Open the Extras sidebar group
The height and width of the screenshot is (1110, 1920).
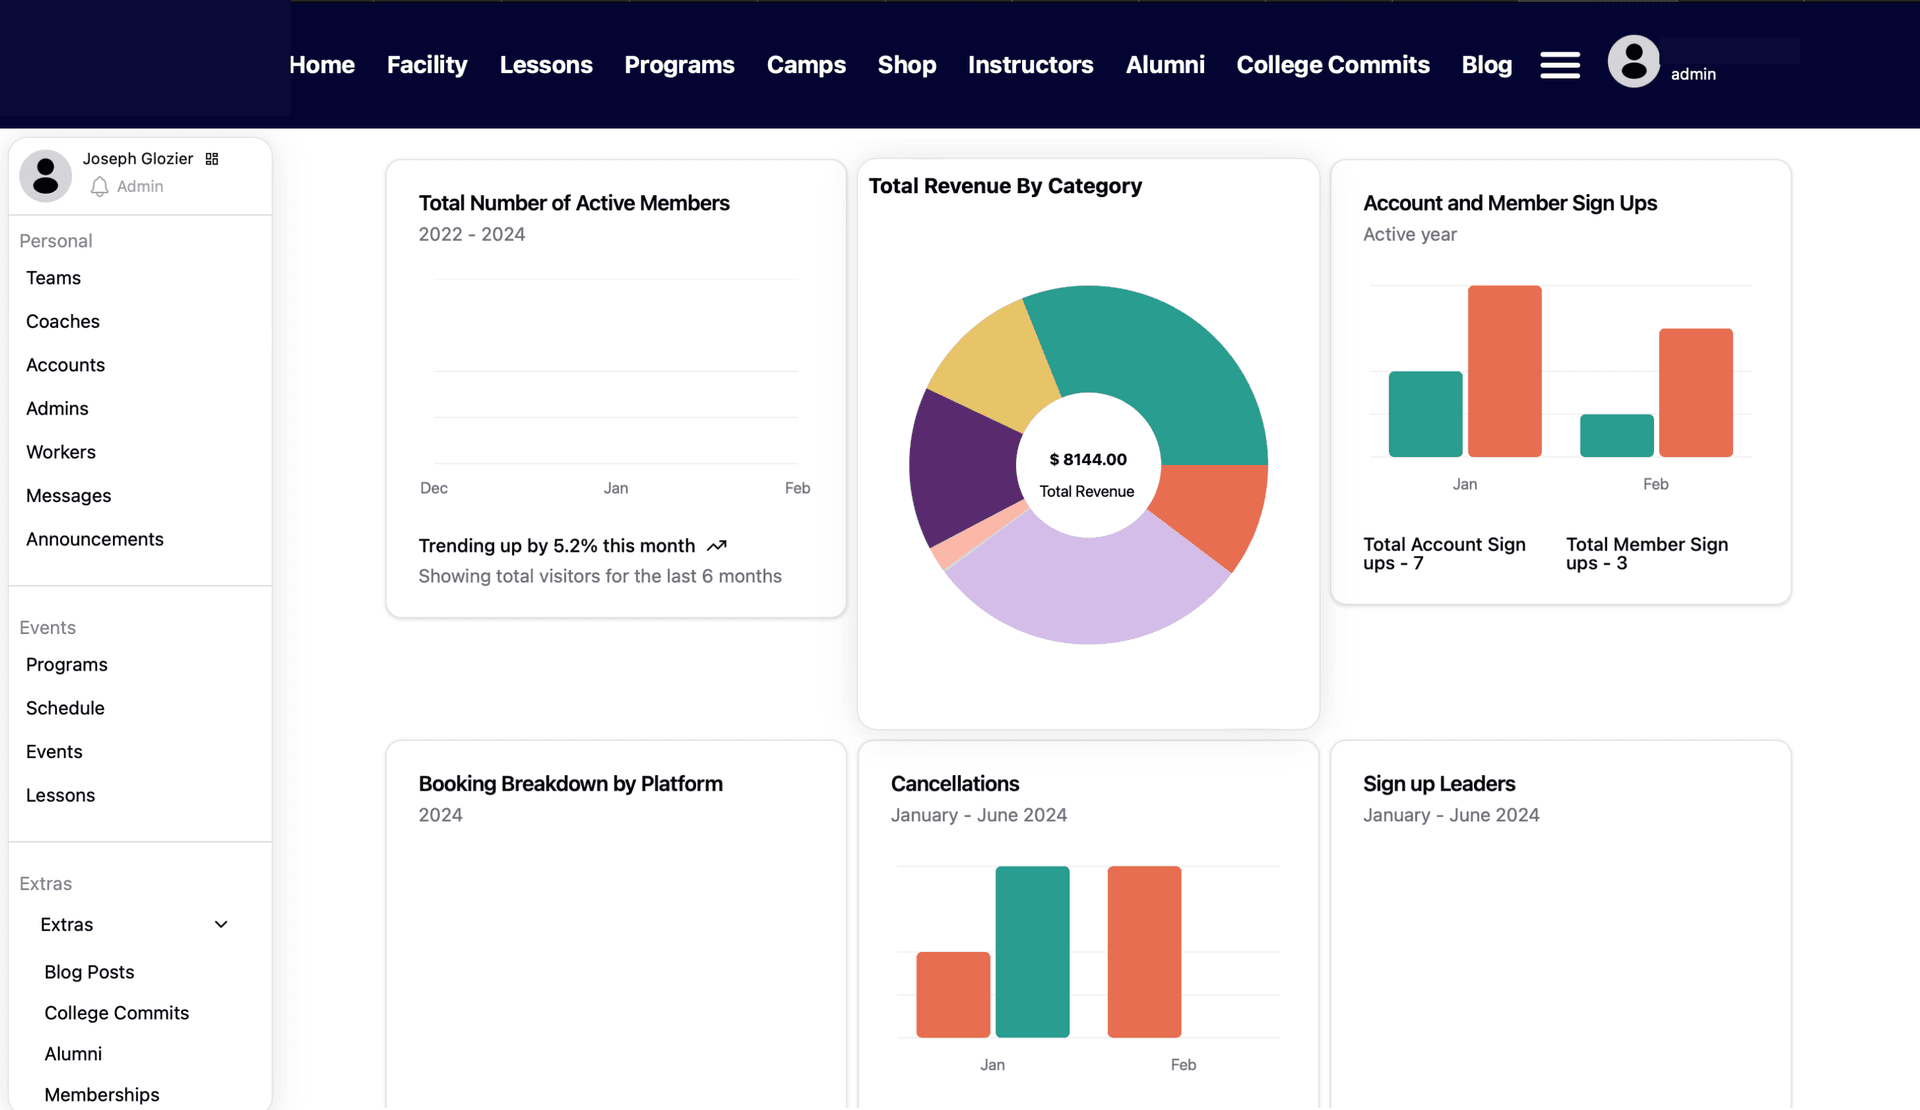67,925
